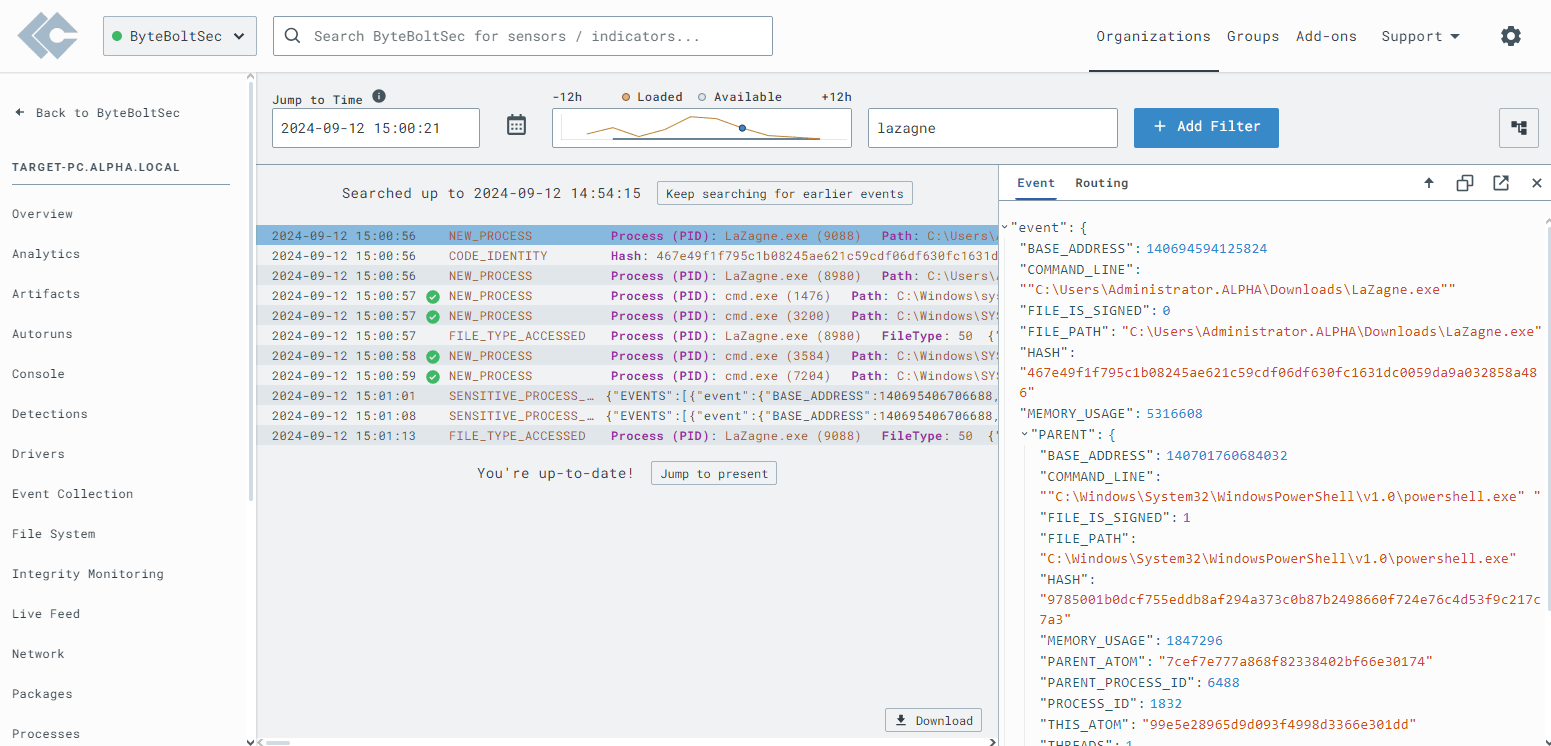
Task: Collapse the root event JSON node
Action: click(1005, 227)
